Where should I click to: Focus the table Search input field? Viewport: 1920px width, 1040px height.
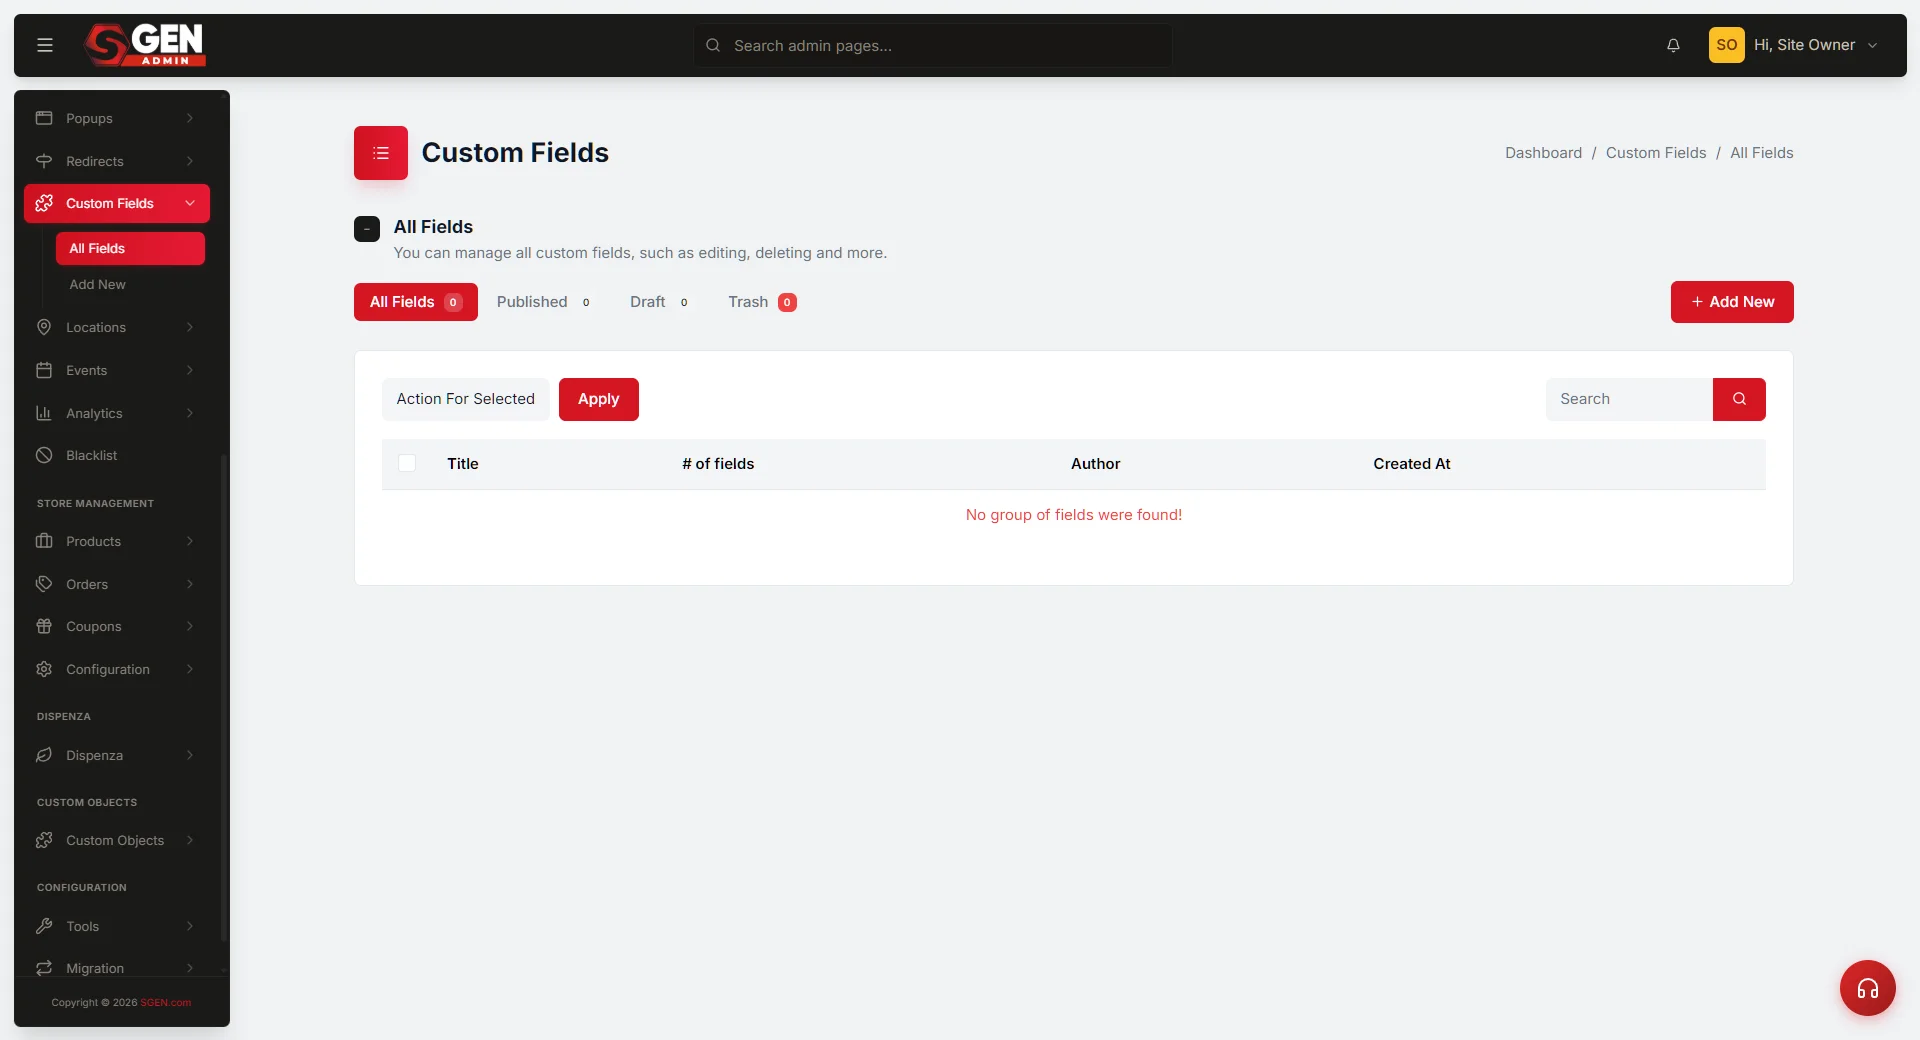[x=1629, y=399]
